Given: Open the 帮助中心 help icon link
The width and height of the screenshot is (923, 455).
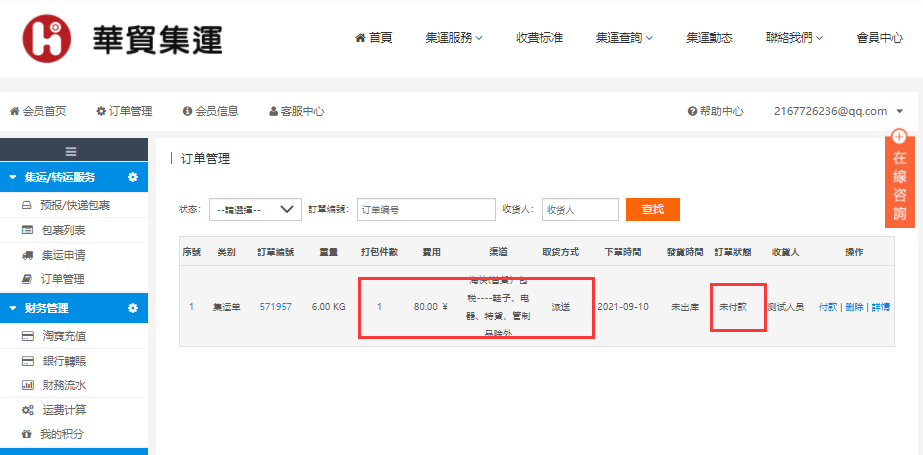Looking at the screenshot, I should point(692,111).
